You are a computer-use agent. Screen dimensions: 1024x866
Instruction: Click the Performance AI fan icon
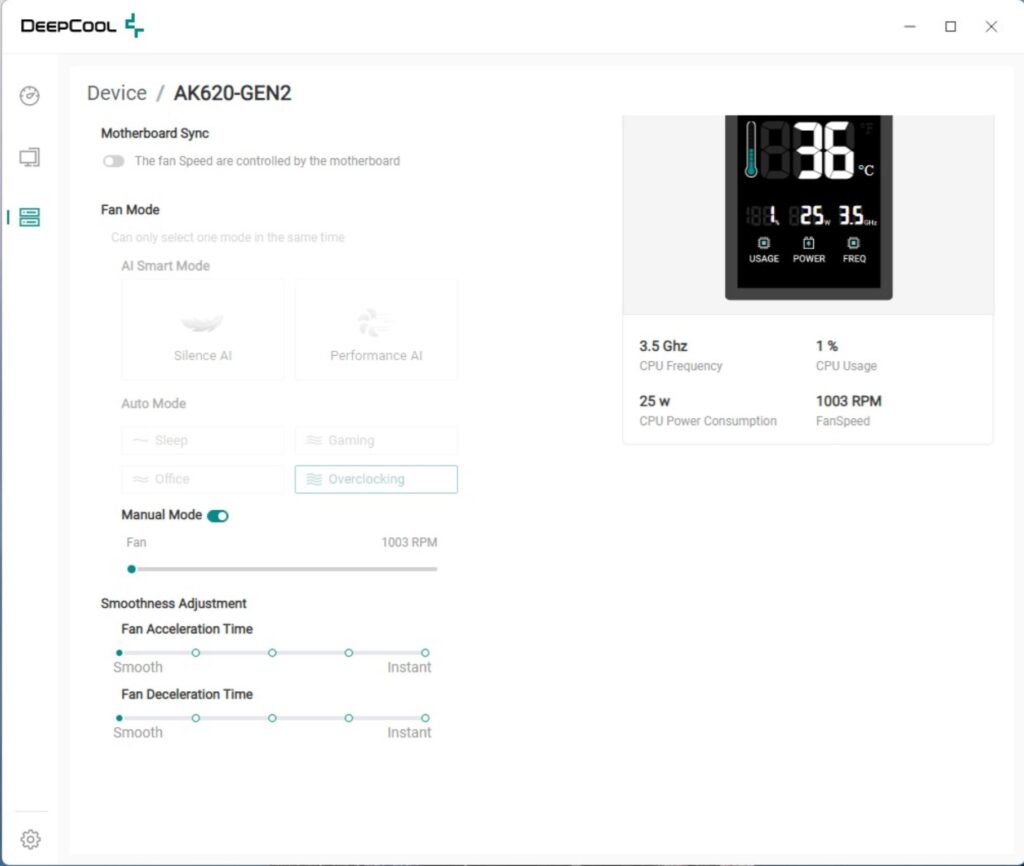click(x=375, y=322)
